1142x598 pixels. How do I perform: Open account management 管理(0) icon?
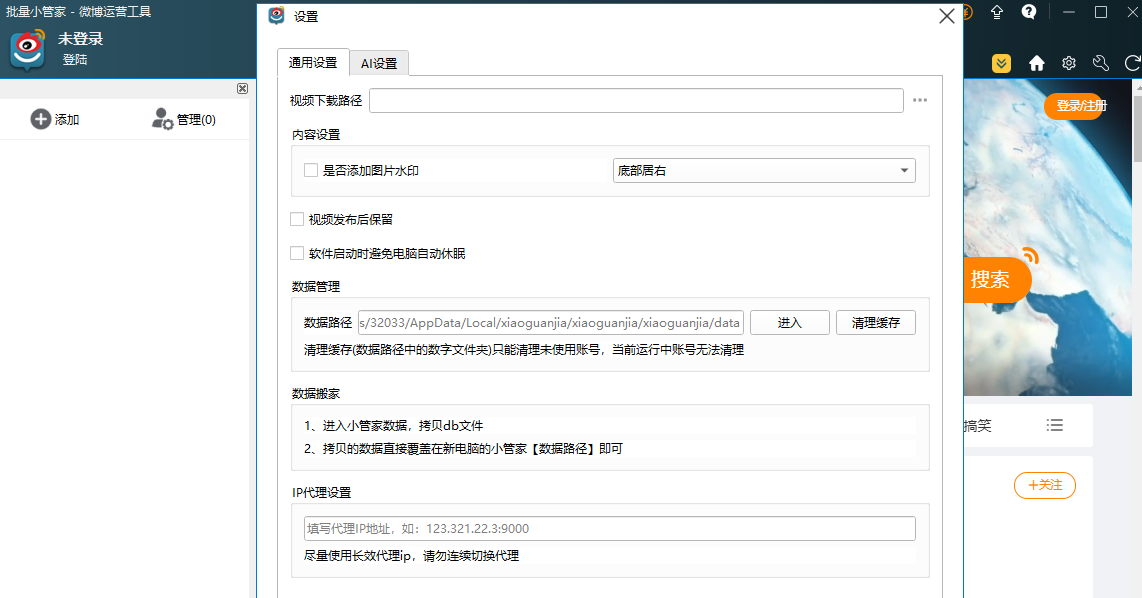coord(162,119)
